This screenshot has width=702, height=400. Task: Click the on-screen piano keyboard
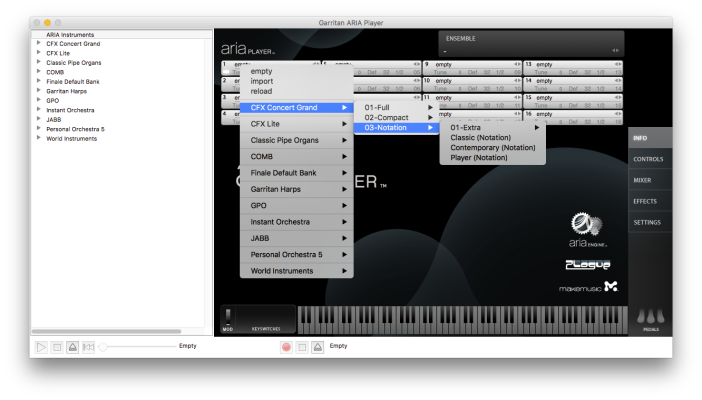tap(463, 320)
